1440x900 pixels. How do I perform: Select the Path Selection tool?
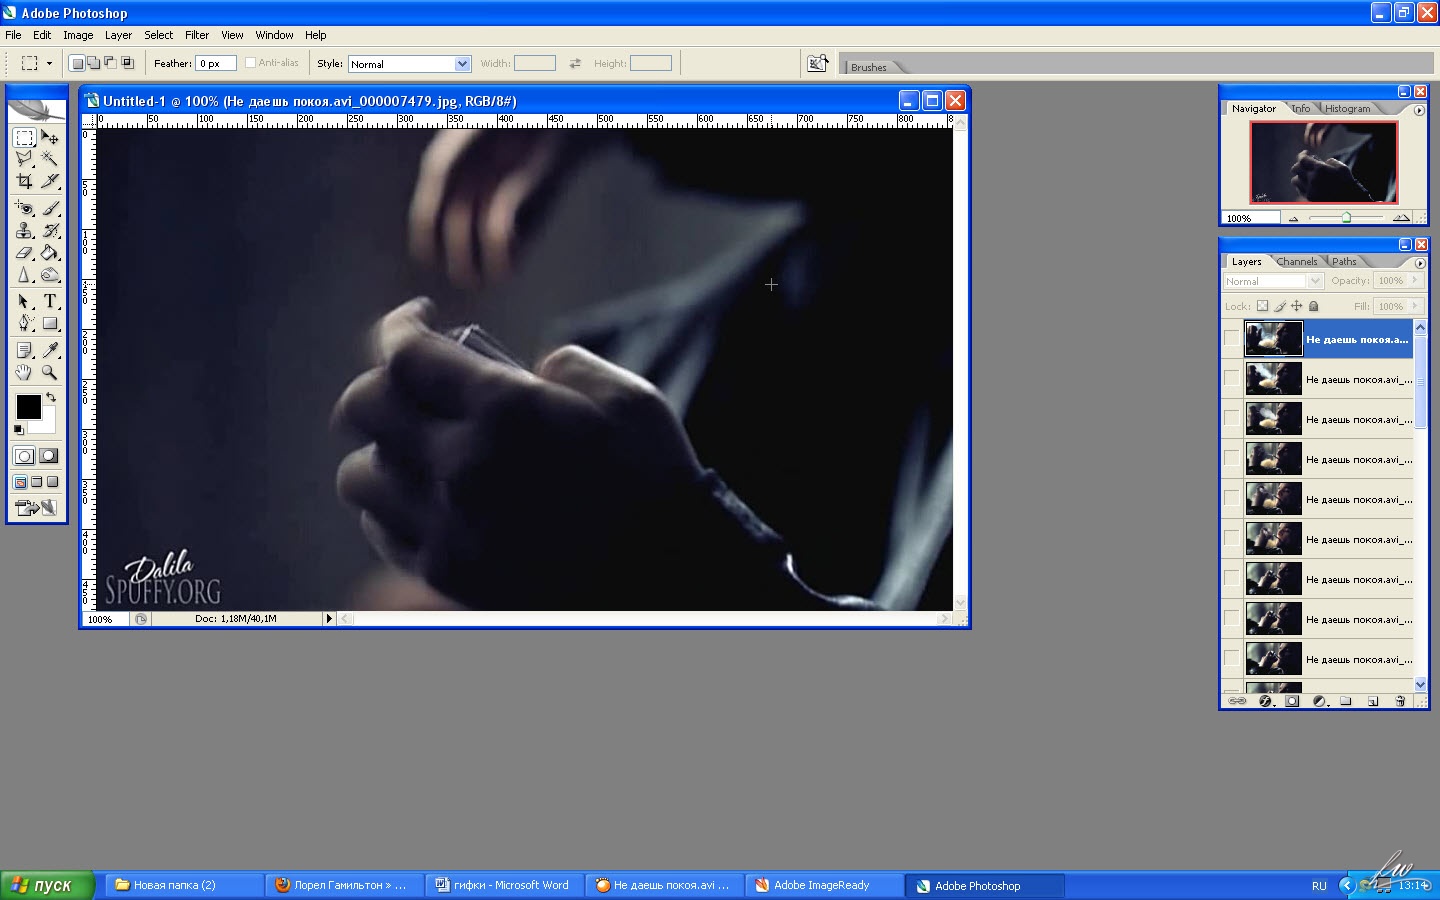[x=24, y=301]
